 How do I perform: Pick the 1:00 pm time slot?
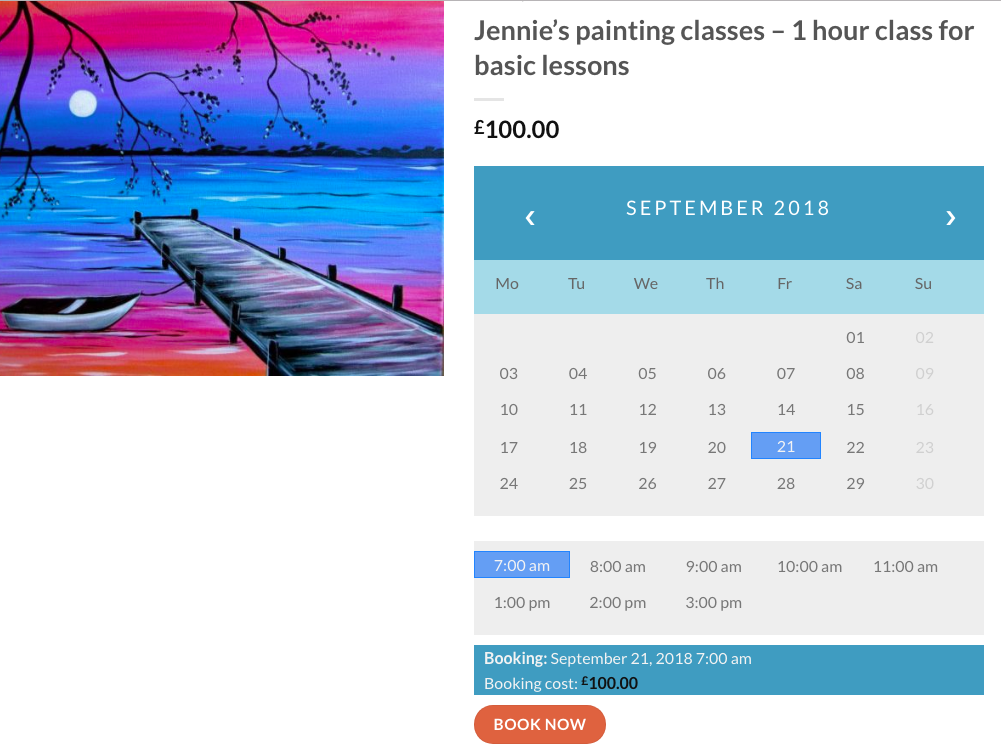(522, 602)
